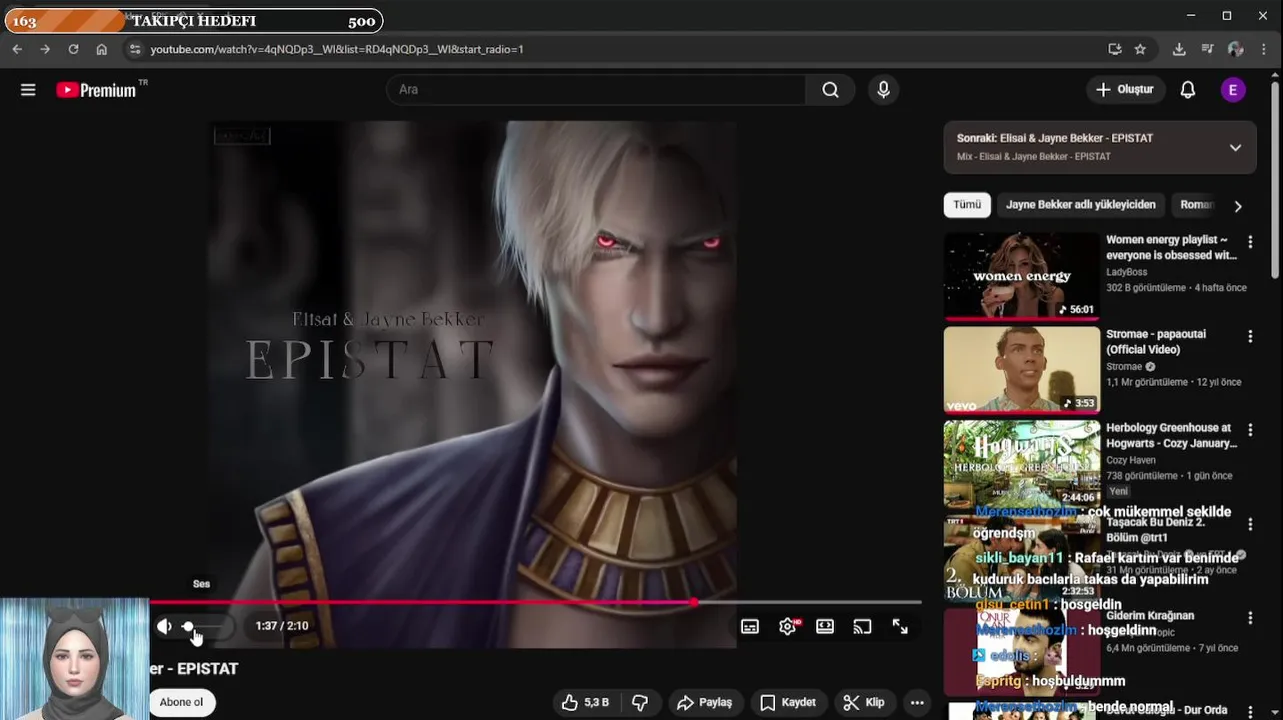Select the partially visible Roman chip

point(1196,205)
